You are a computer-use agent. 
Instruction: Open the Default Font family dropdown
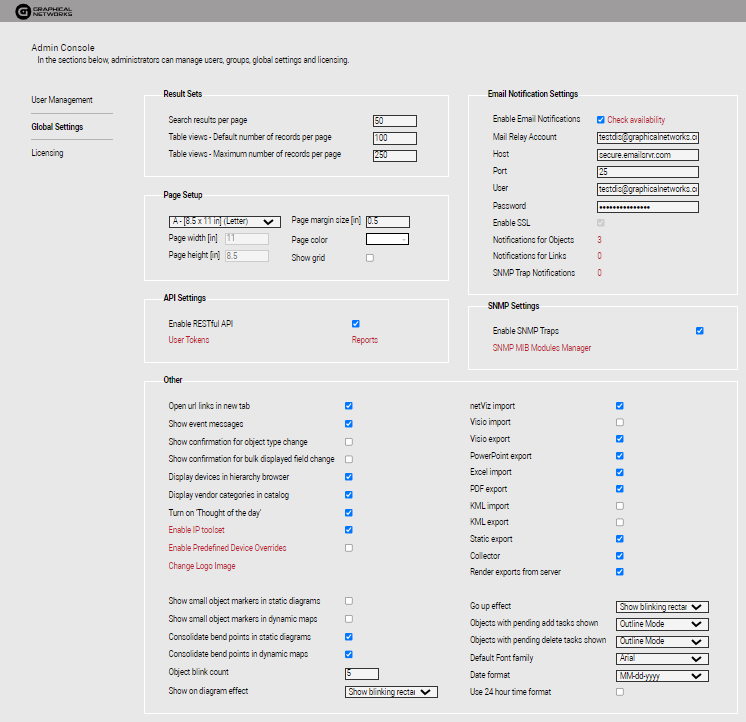(x=662, y=658)
